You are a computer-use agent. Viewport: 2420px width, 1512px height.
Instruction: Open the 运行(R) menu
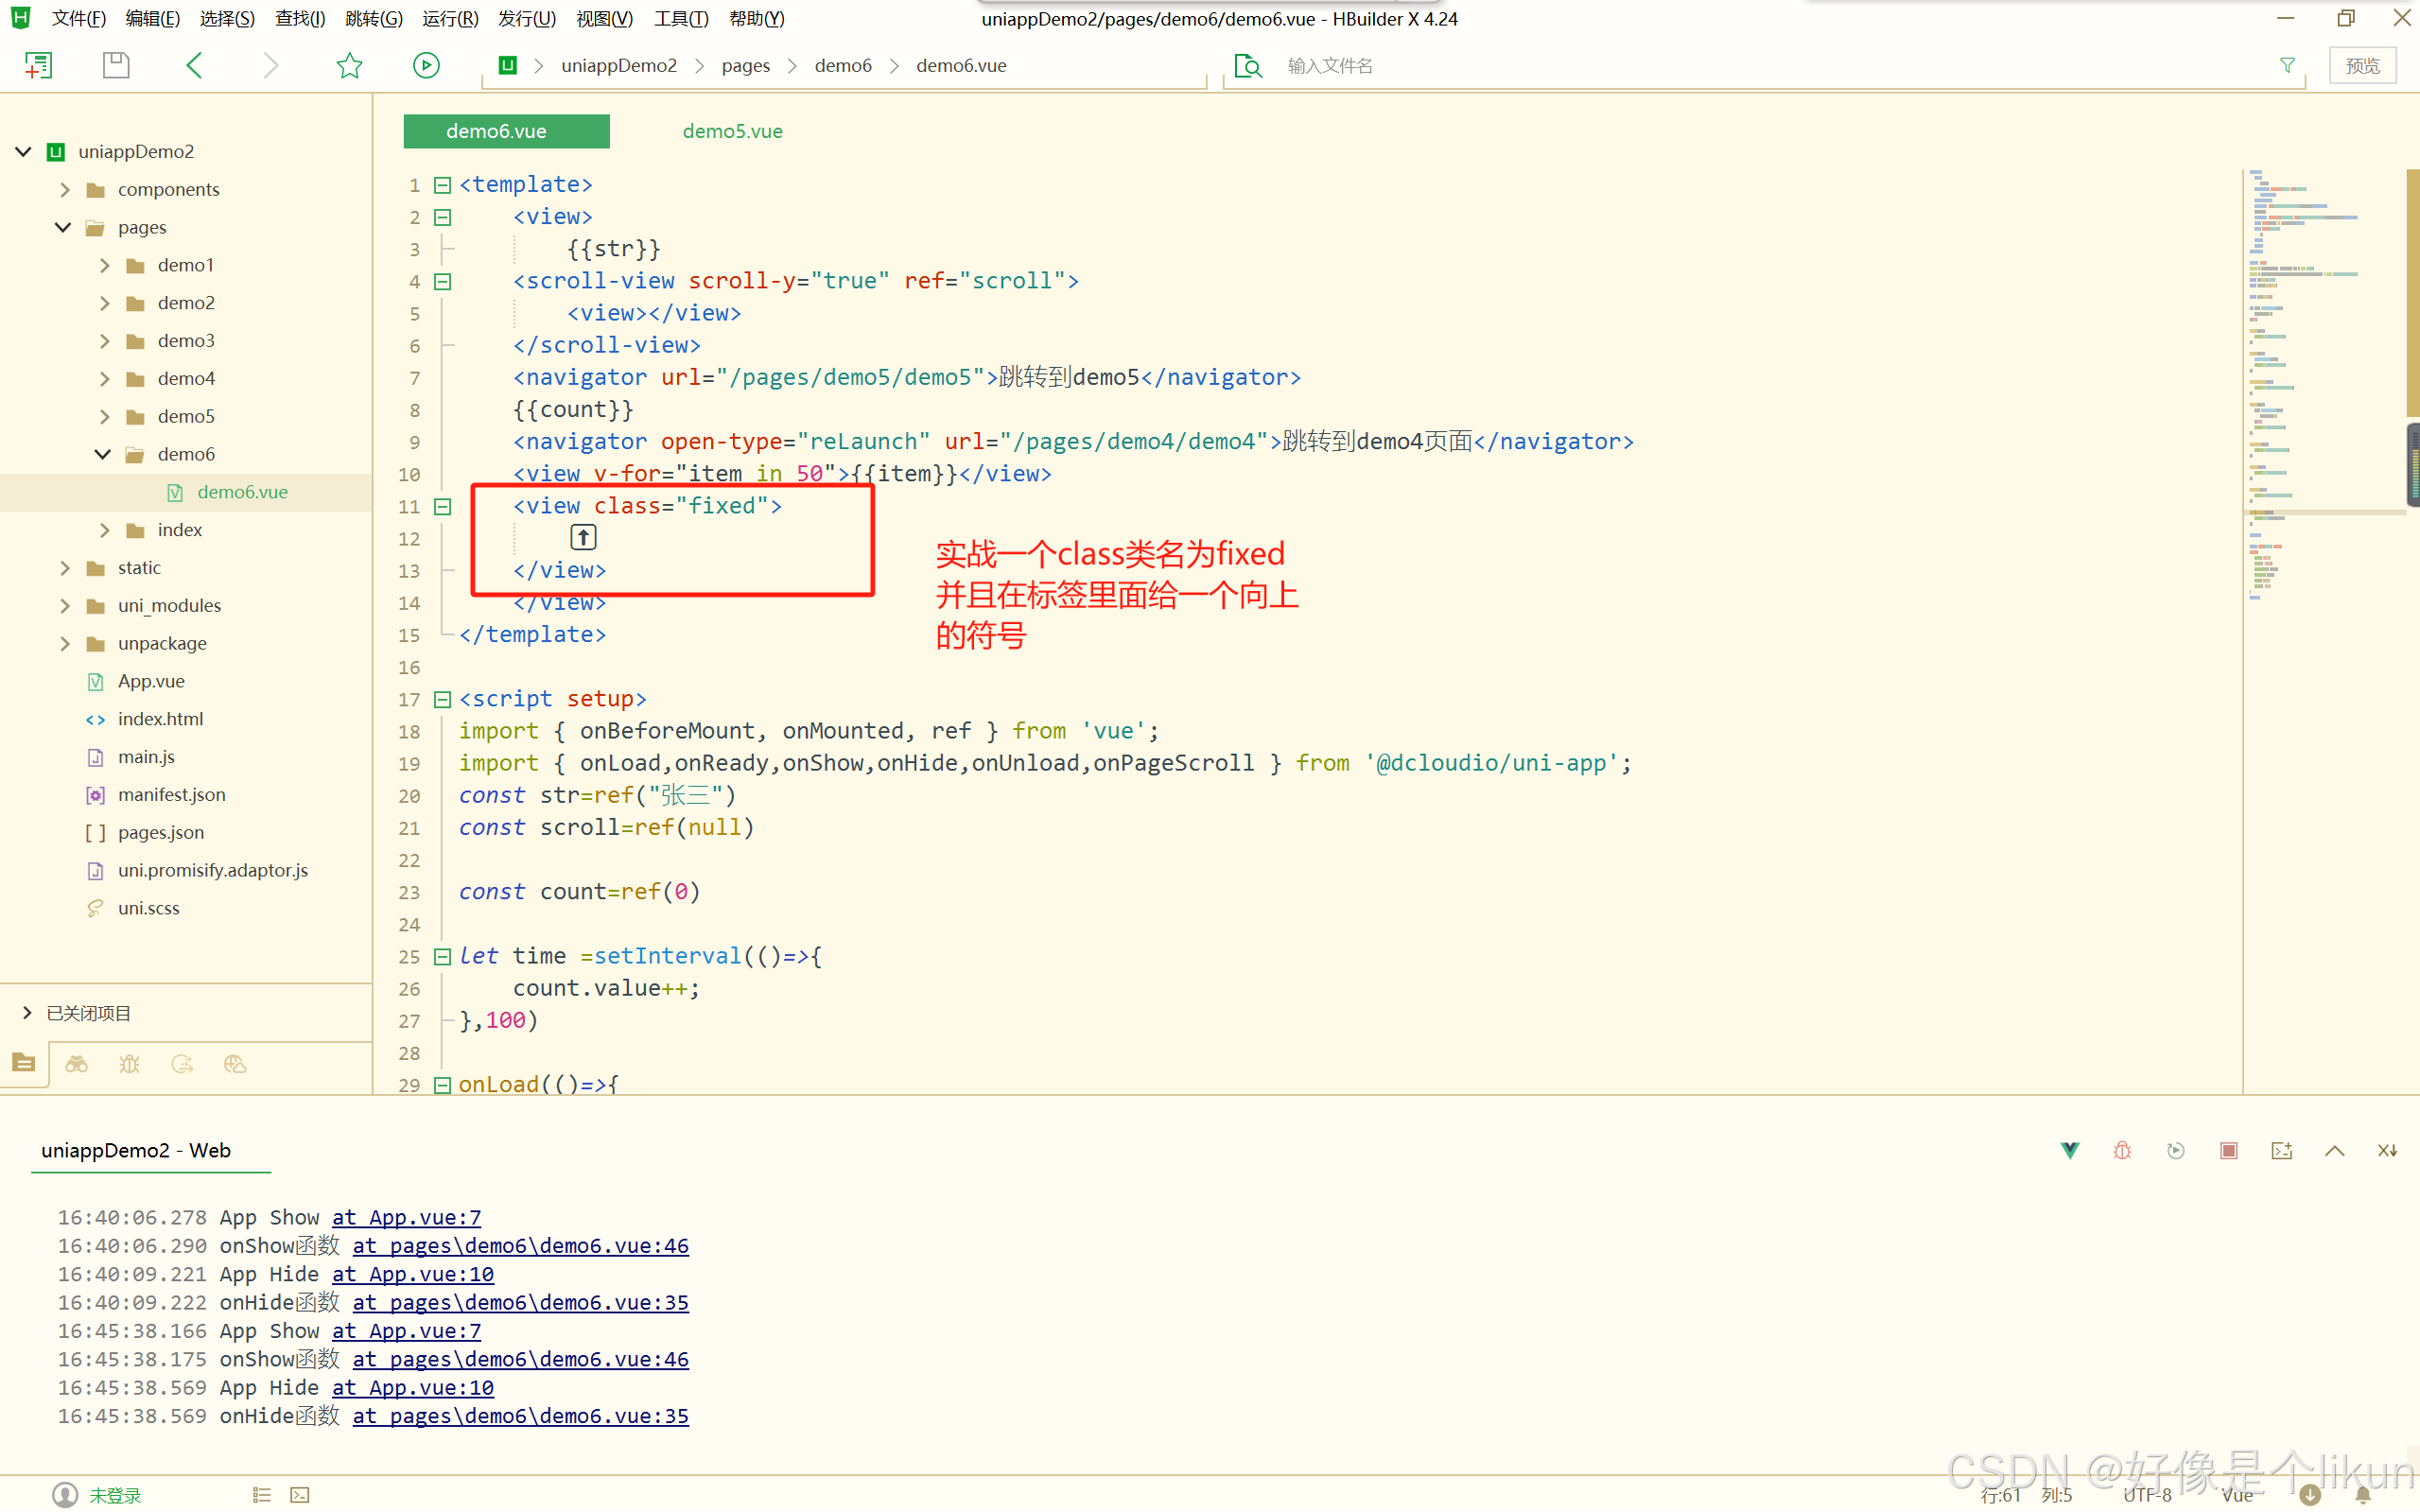point(449,18)
